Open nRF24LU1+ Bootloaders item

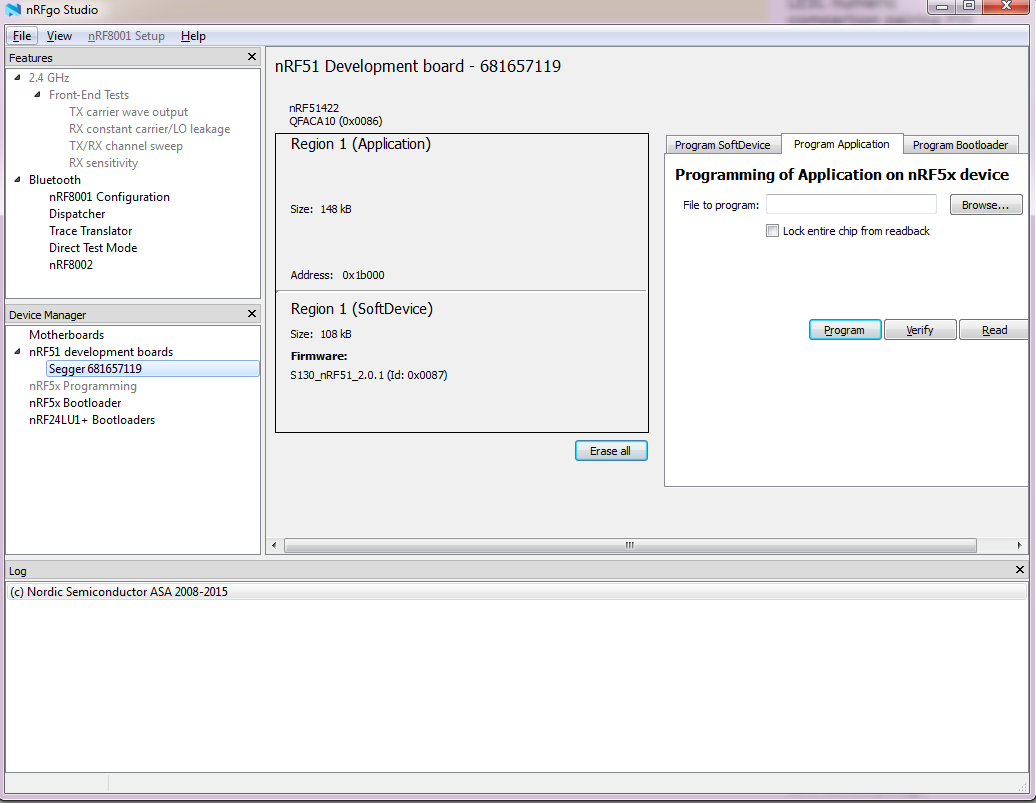click(x=92, y=420)
